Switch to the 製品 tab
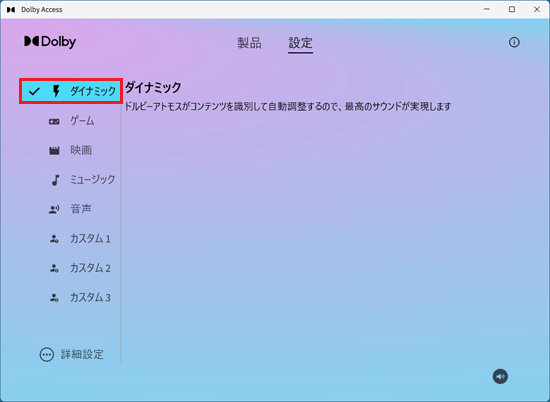 pyautogui.click(x=249, y=43)
